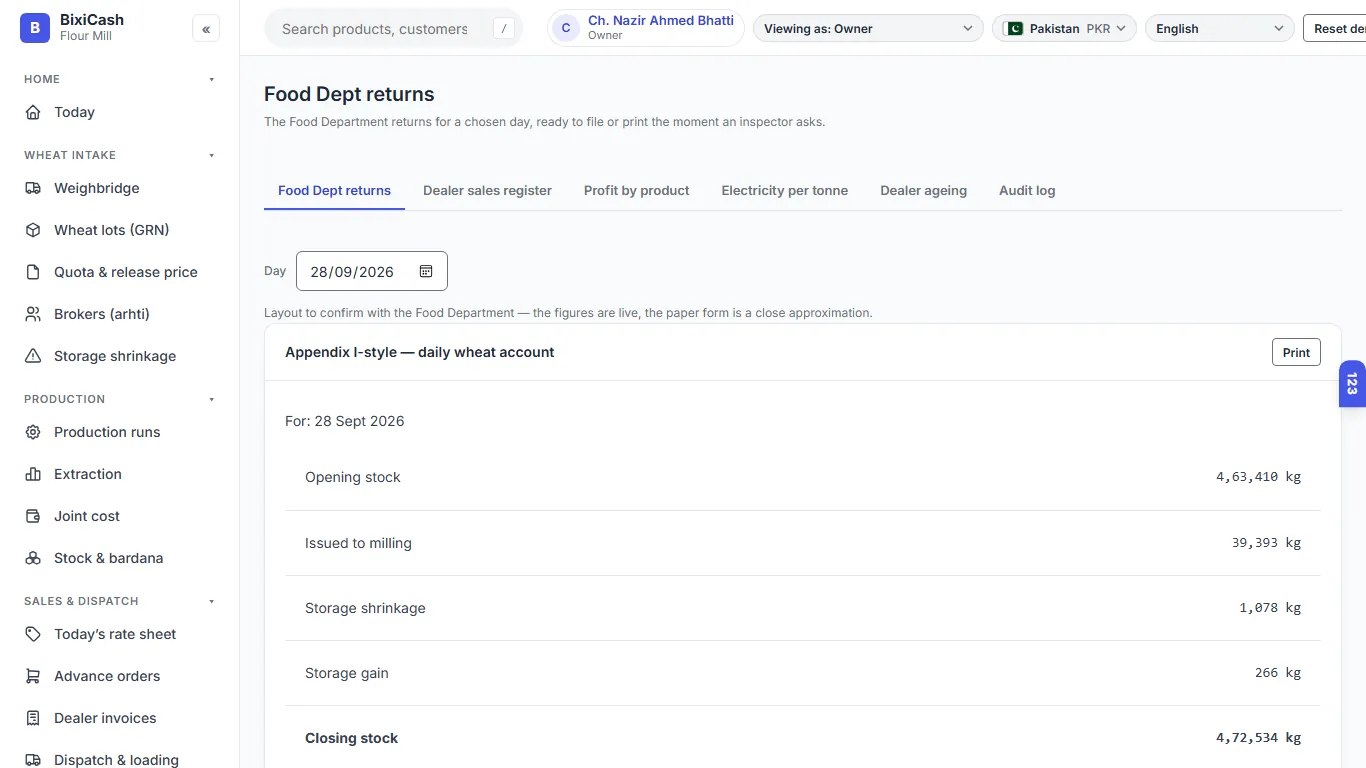Click the Advance orders cart icon
Viewport: 1366px width, 768px height.
[x=33, y=676]
